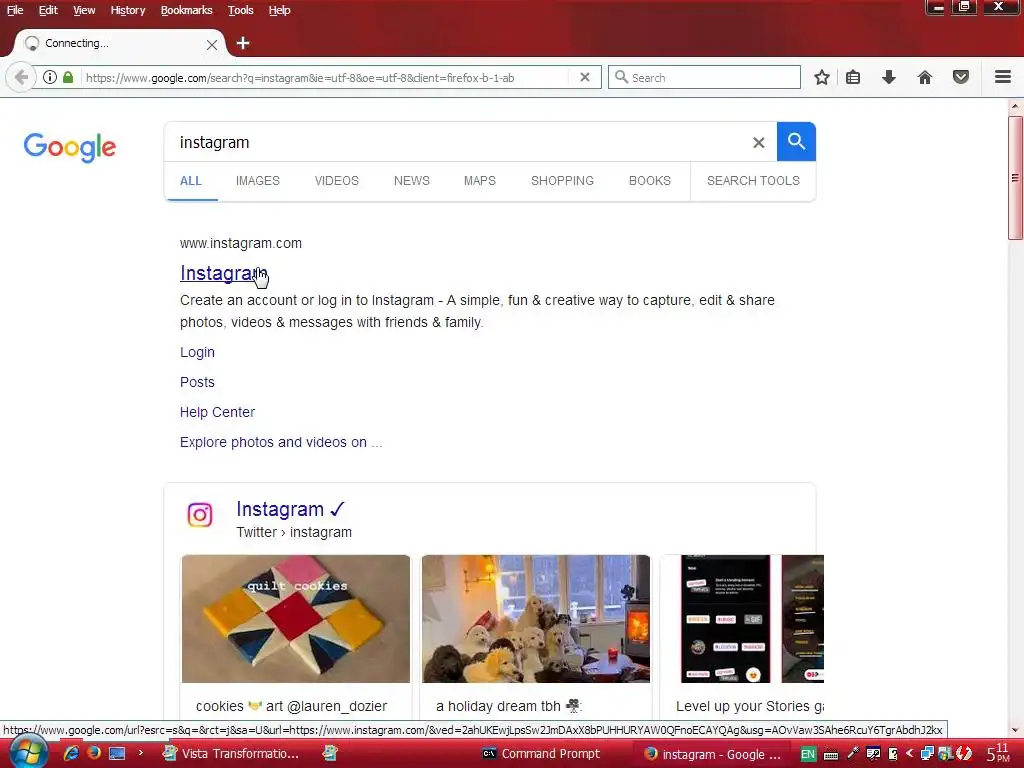
Task: Click the www.instagram.com URL text
Action: [x=240, y=243]
